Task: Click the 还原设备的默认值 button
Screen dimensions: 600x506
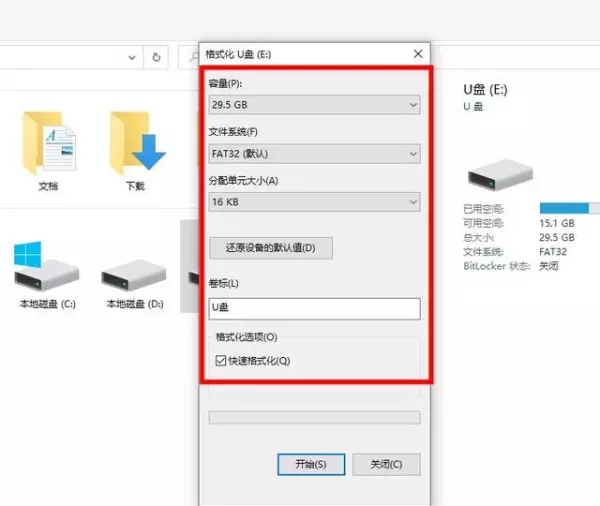Action: [x=271, y=248]
